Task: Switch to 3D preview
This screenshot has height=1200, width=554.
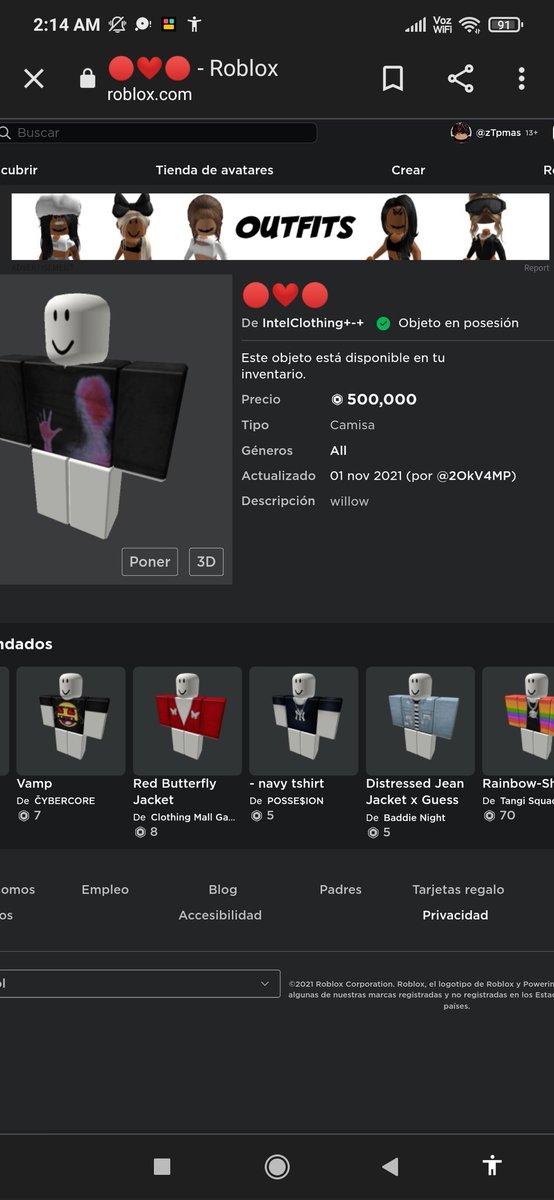Action: [x=206, y=561]
